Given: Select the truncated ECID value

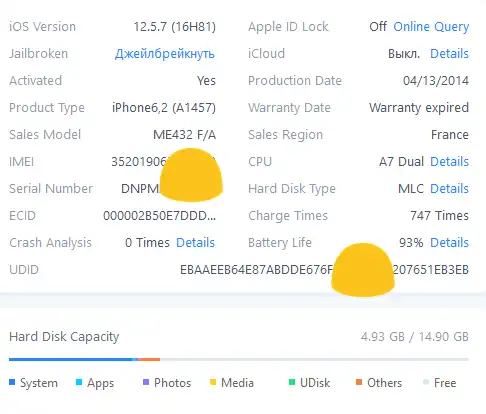Looking at the screenshot, I should 160,216.
